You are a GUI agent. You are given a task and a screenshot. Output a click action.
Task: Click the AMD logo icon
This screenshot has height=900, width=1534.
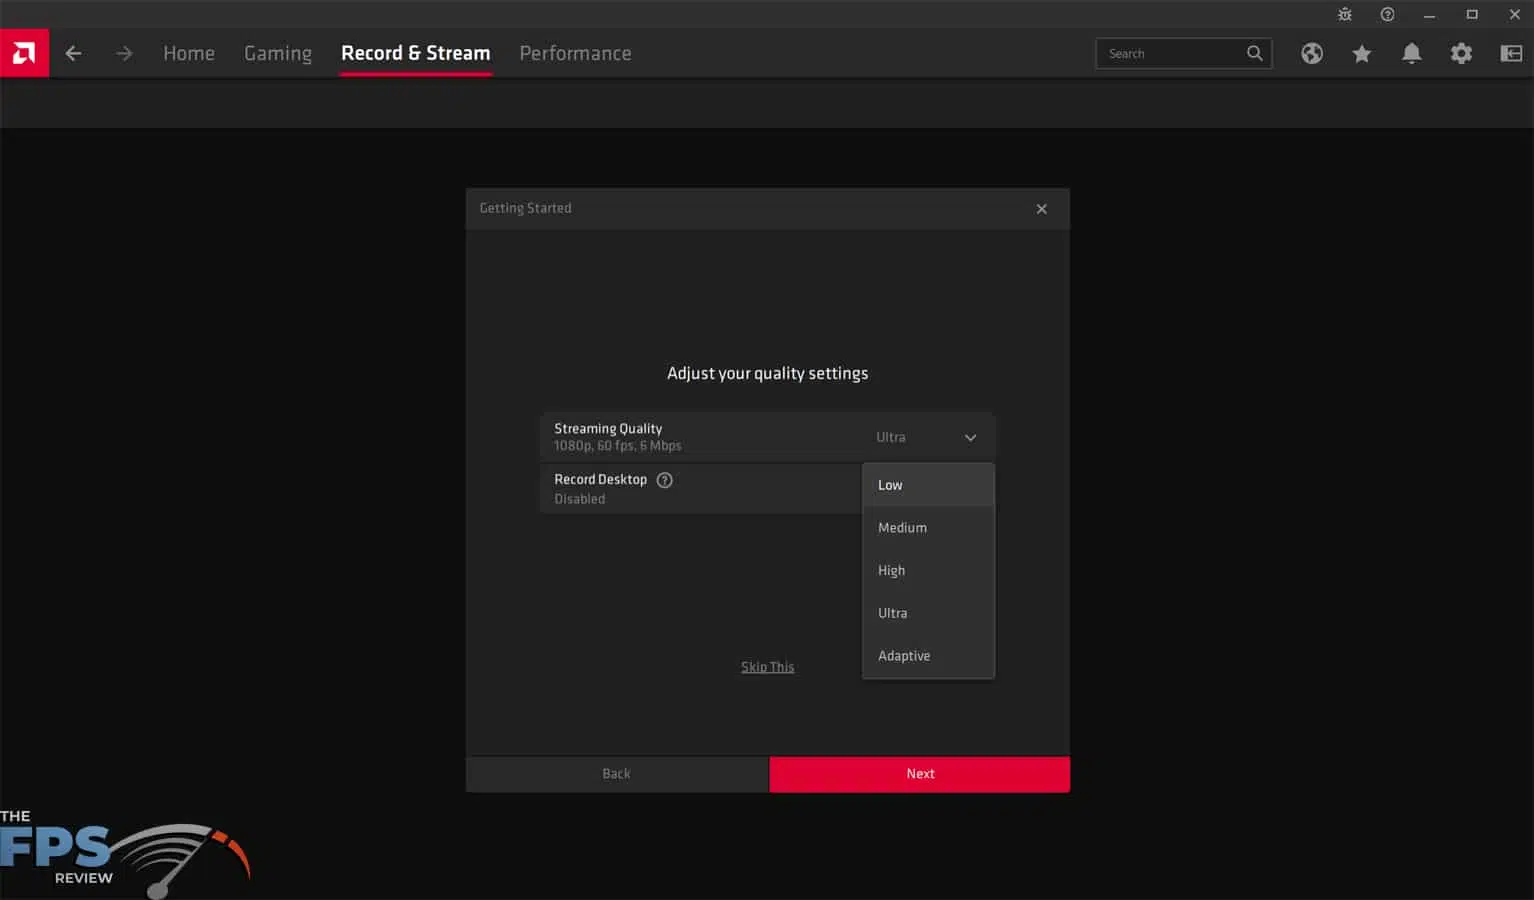(x=24, y=53)
